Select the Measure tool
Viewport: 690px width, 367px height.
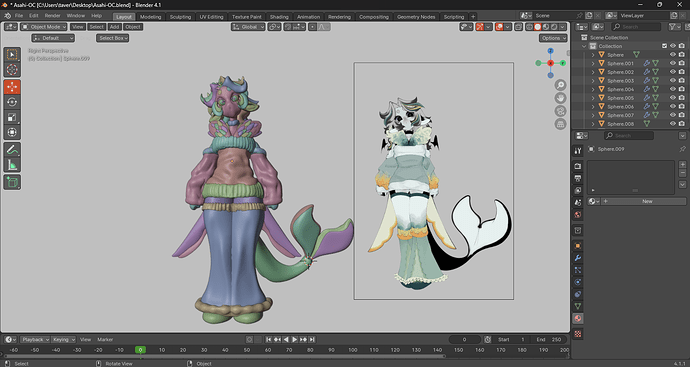coord(12,165)
